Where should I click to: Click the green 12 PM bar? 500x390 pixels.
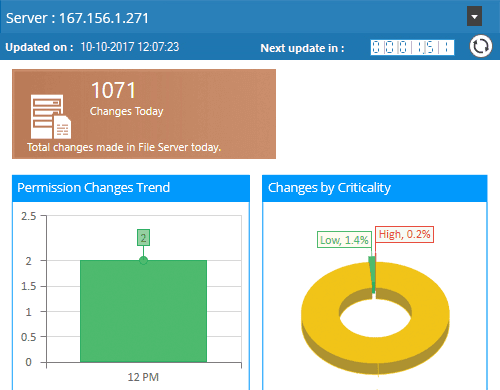(143, 311)
